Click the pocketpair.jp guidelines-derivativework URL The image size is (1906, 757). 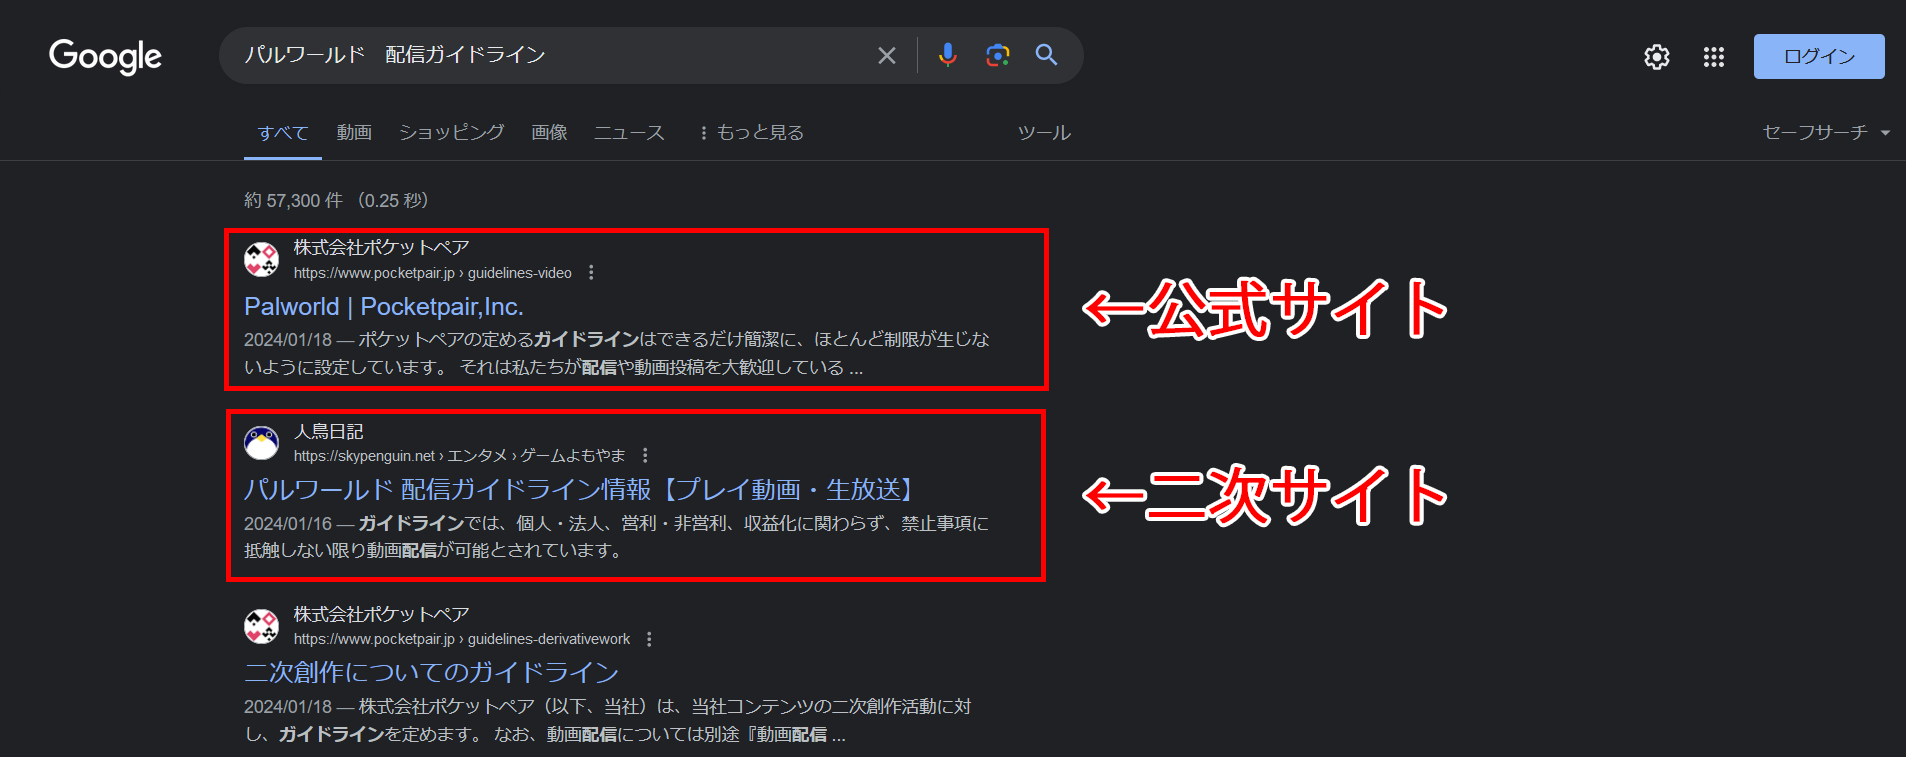click(x=462, y=639)
